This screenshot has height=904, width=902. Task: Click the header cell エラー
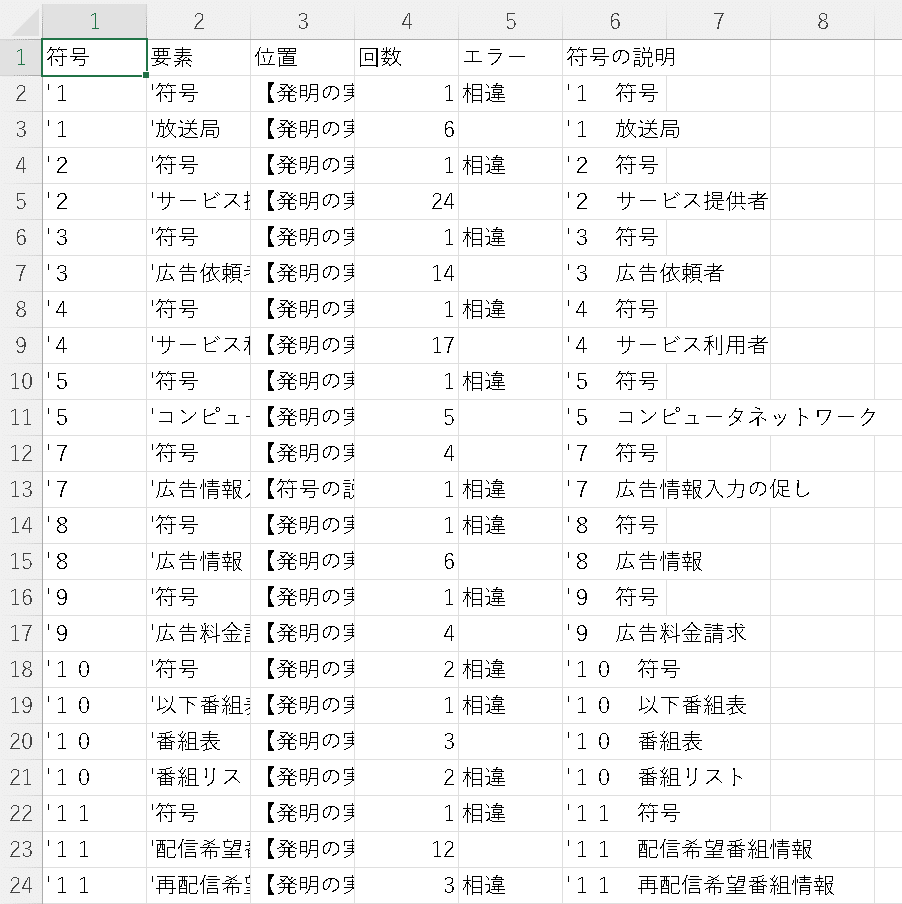(511, 57)
